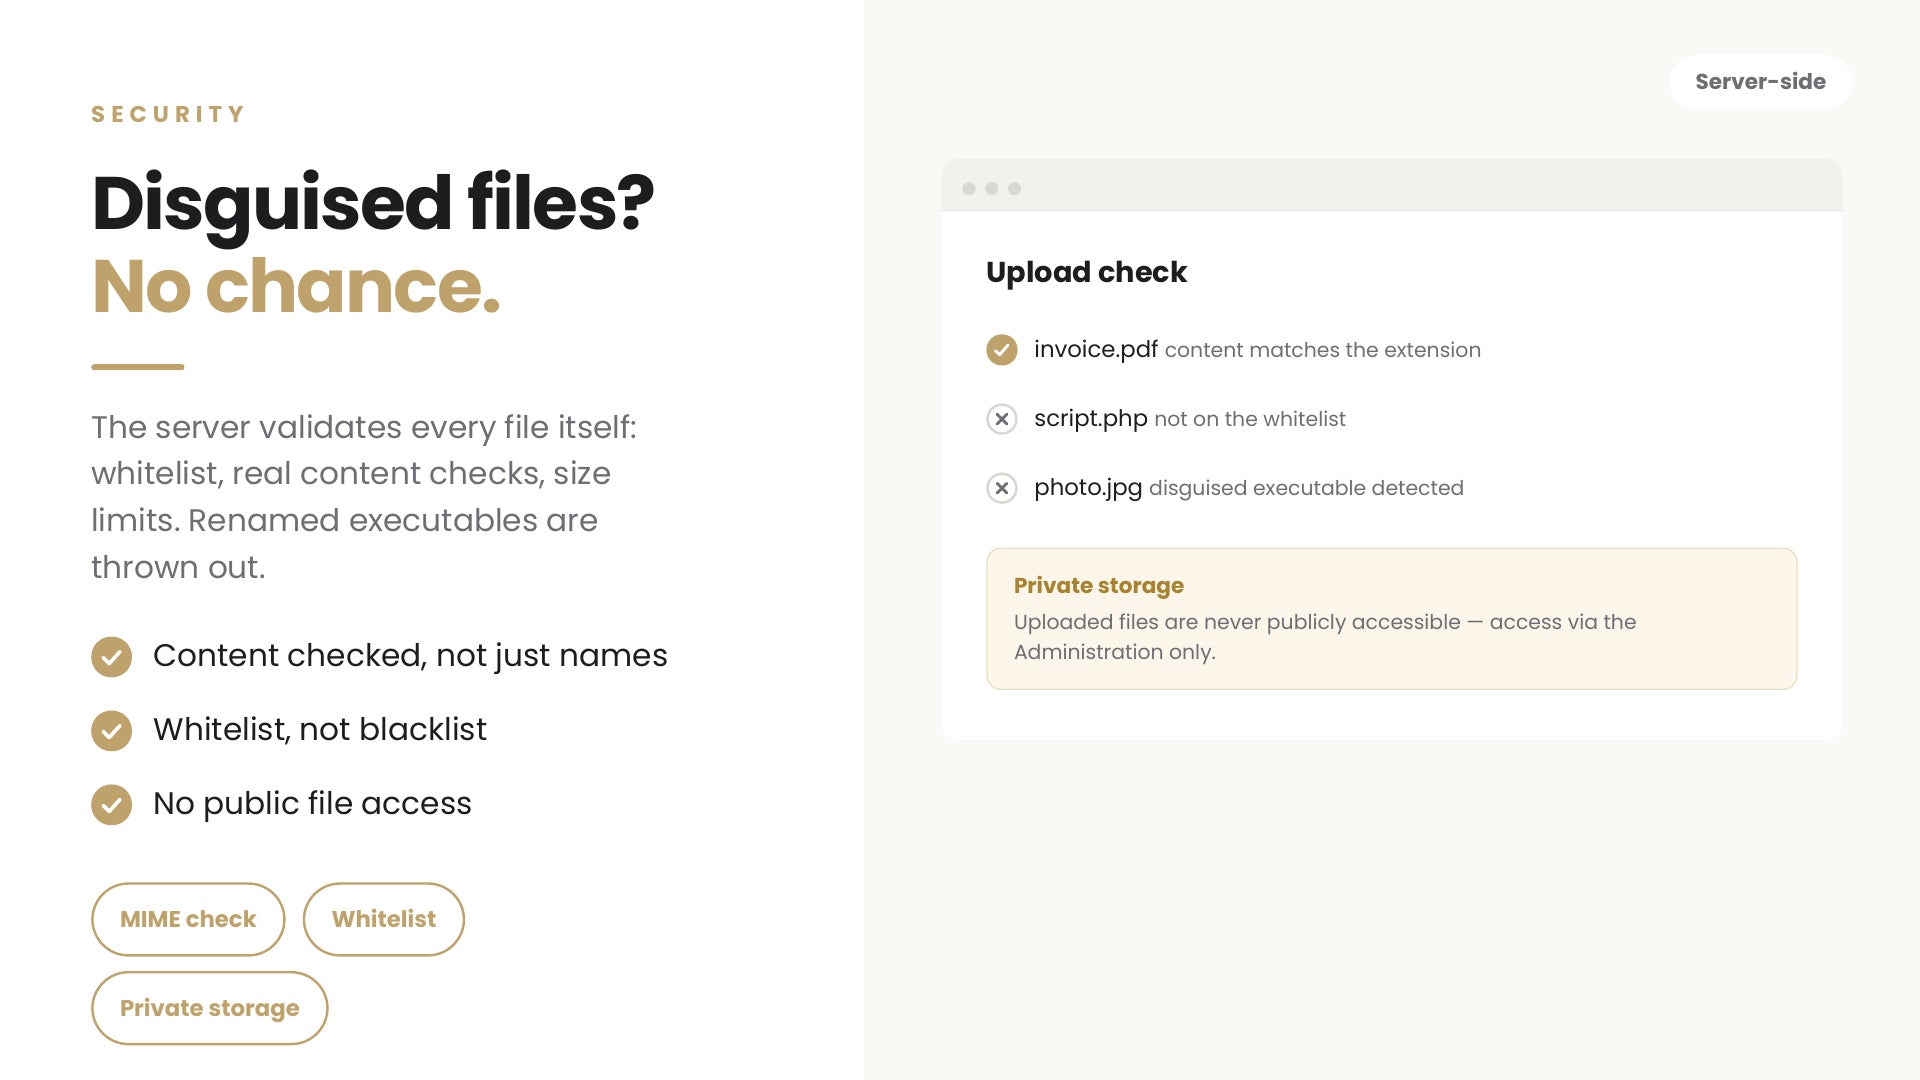Select the Private storage pill tag
Screen dimensions: 1920x1080
(210, 1008)
